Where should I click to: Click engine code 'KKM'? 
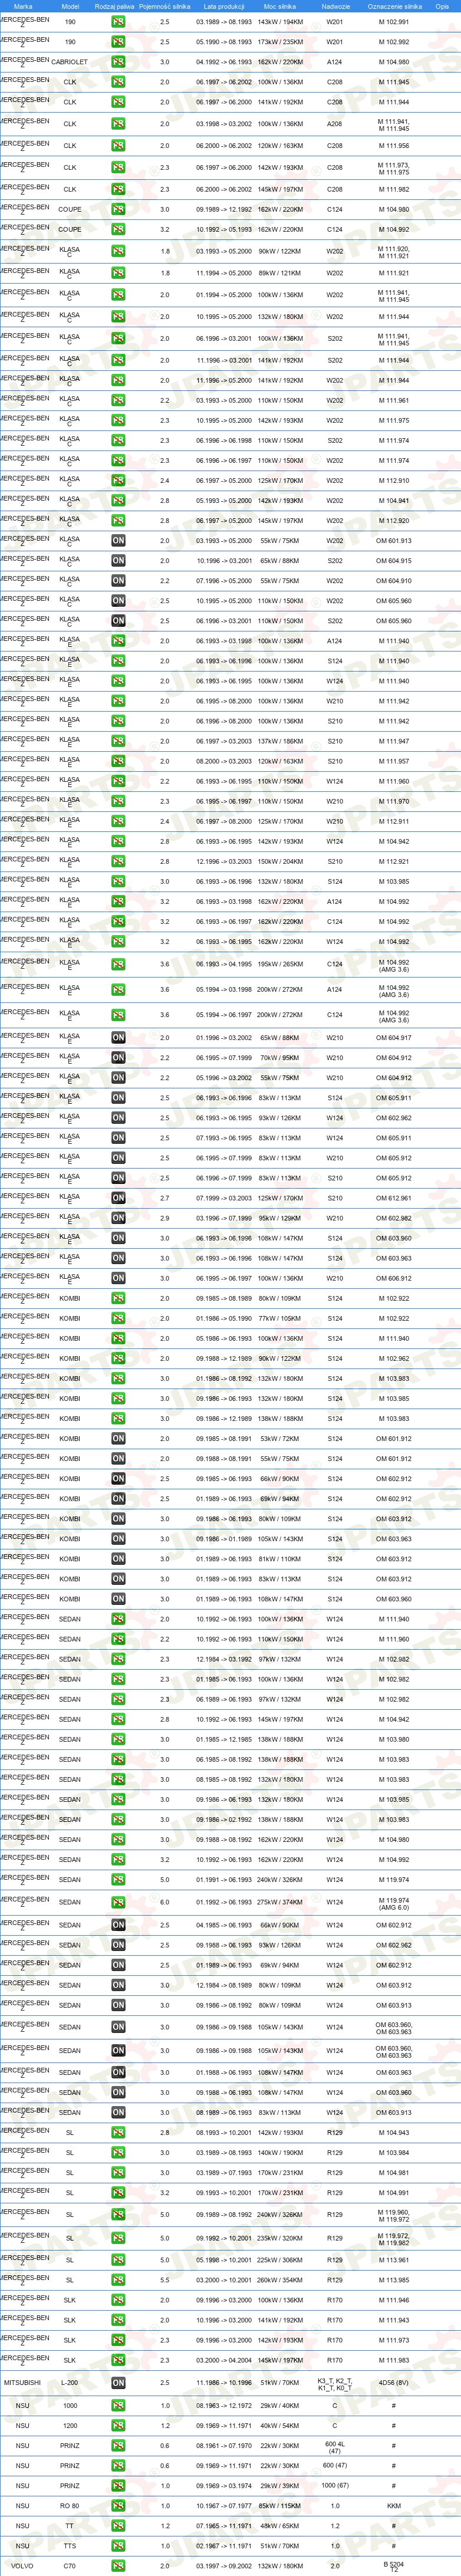pos(394,2506)
